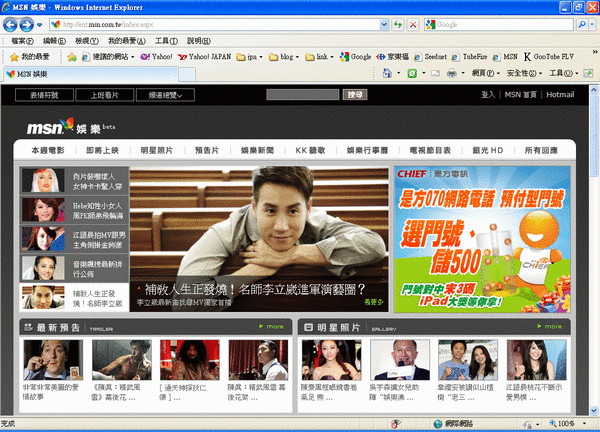
Task: Open the 本週電影 nav tab
Action: pos(48,150)
